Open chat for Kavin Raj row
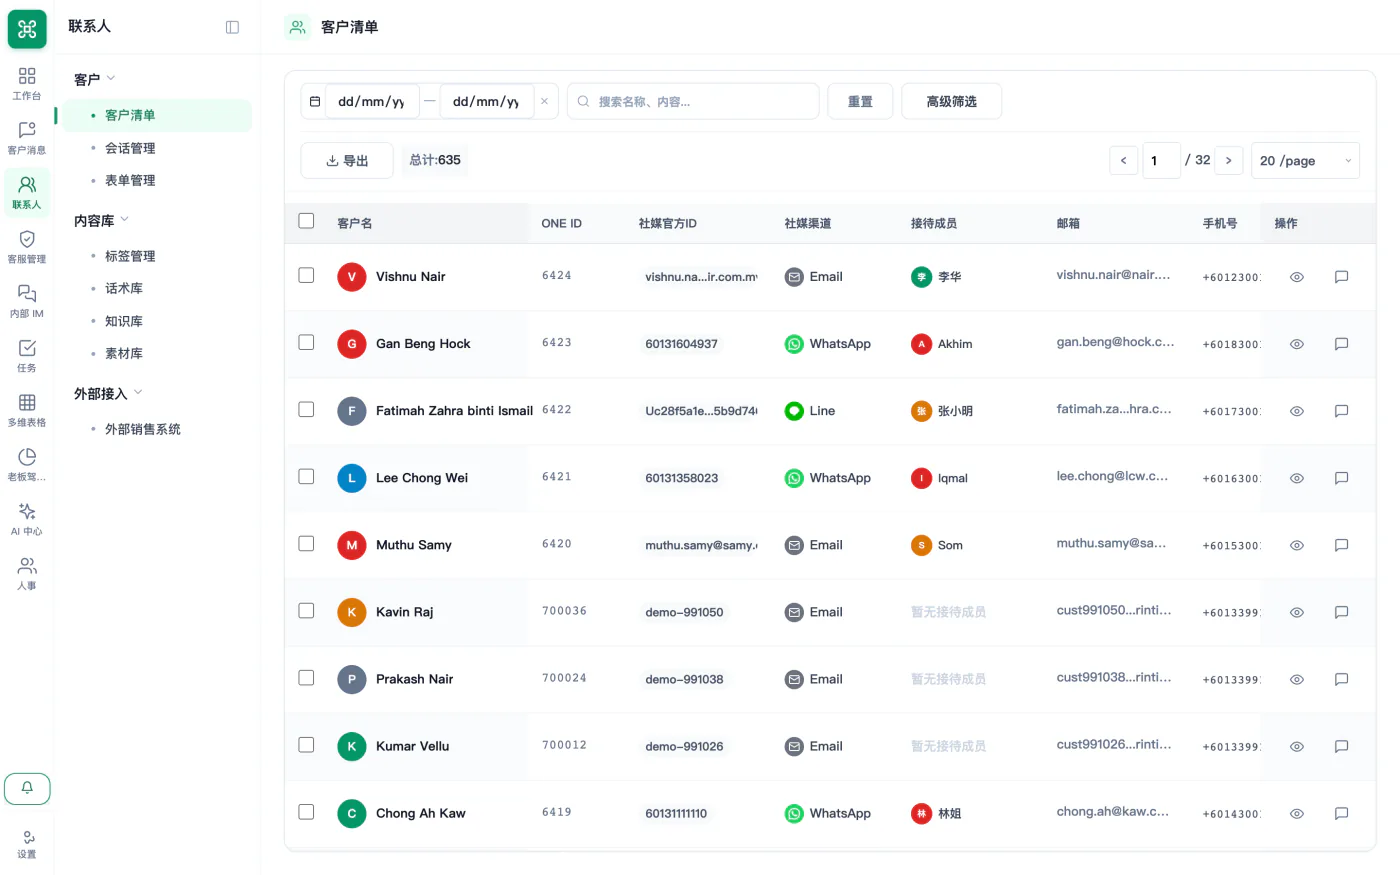The width and height of the screenshot is (1400, 875). 1341,612
